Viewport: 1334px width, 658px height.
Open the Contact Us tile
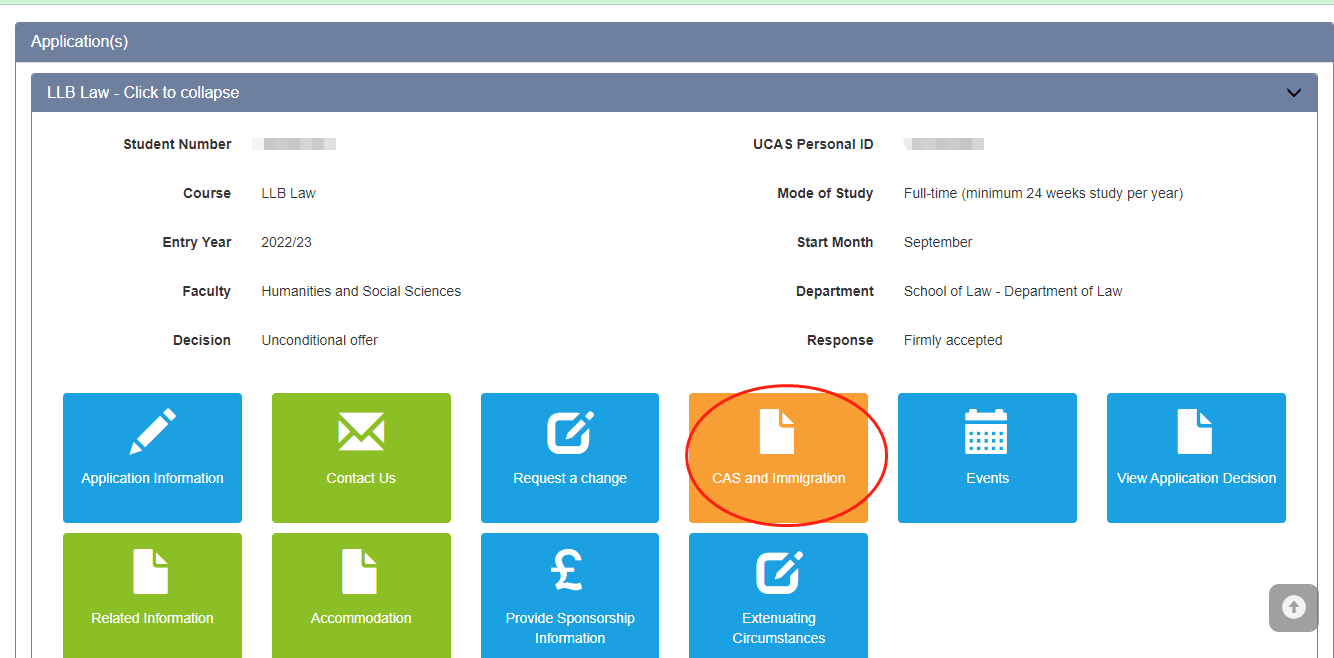(361, 458)
